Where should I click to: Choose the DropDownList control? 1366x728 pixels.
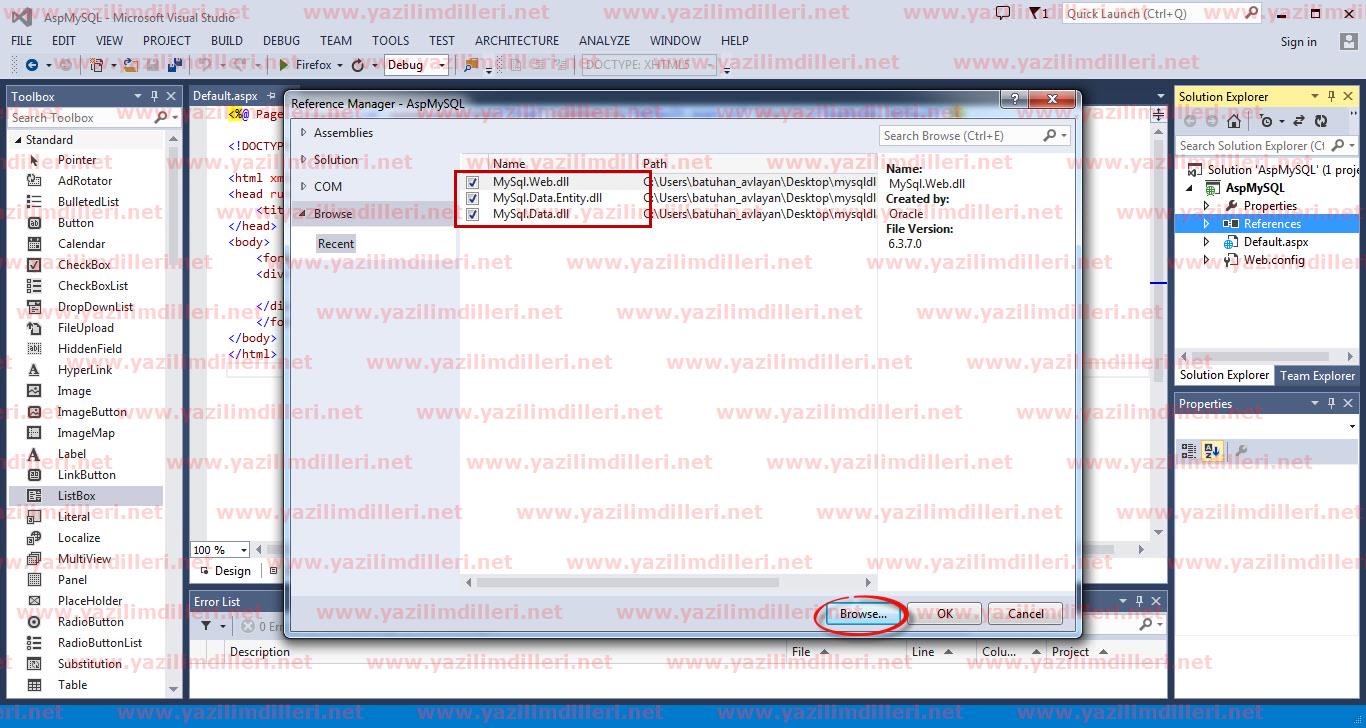(95, 307)
